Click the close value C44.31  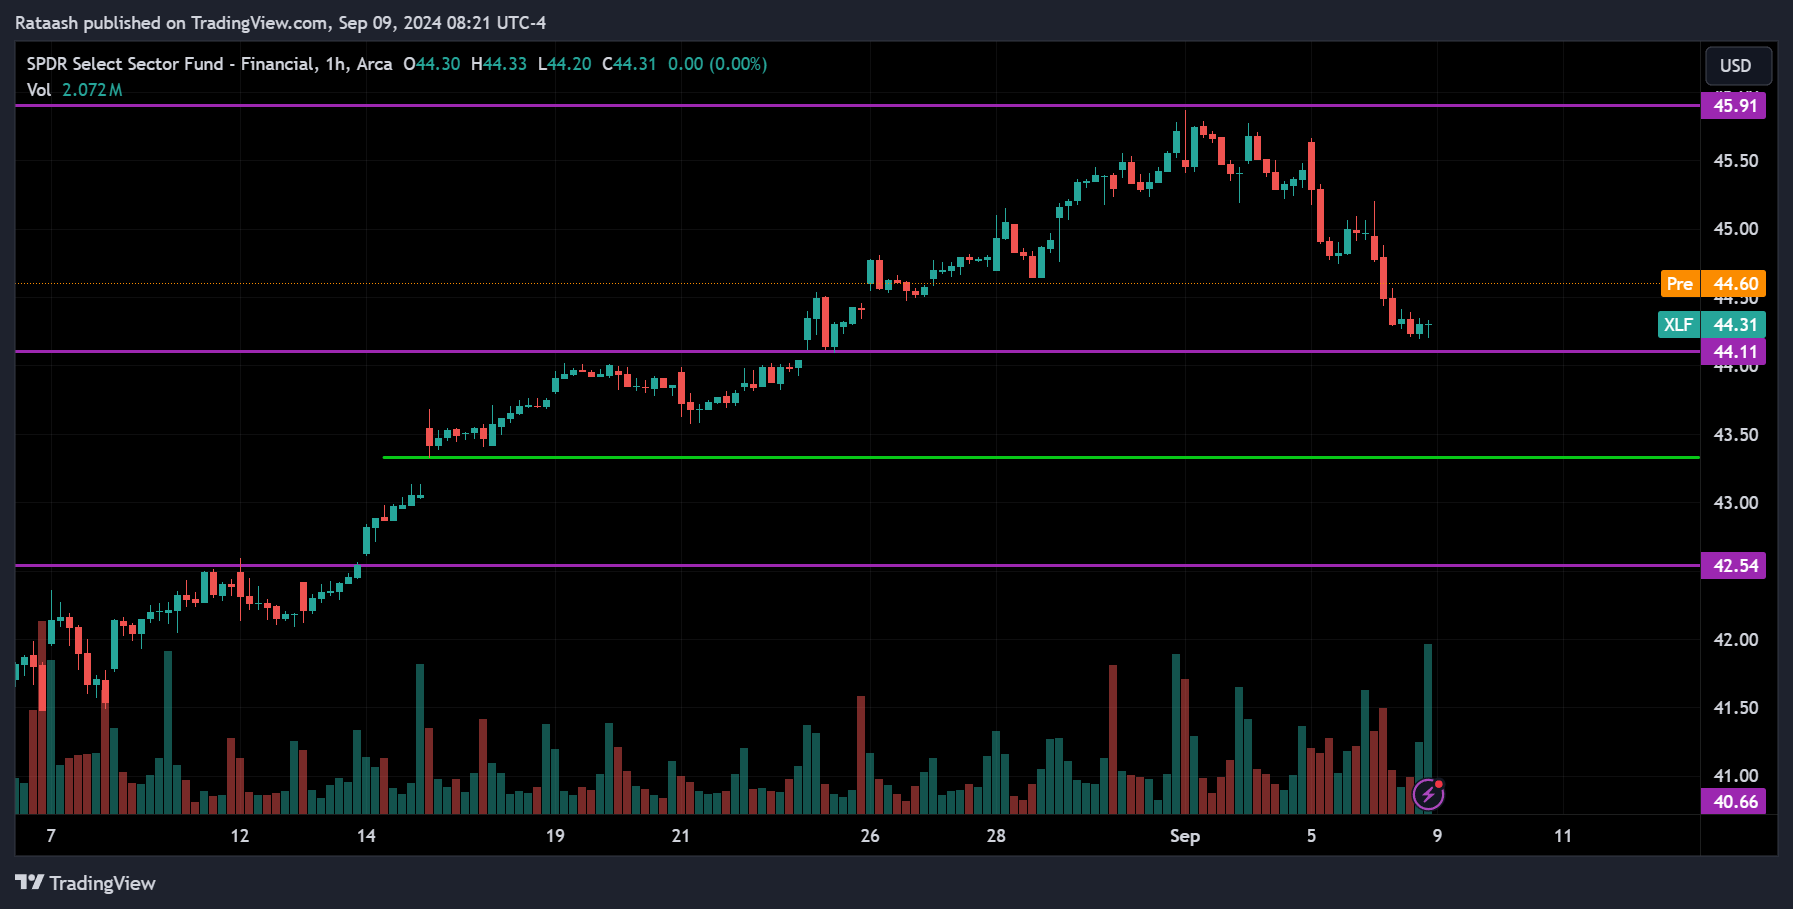[x=630, y=64]
